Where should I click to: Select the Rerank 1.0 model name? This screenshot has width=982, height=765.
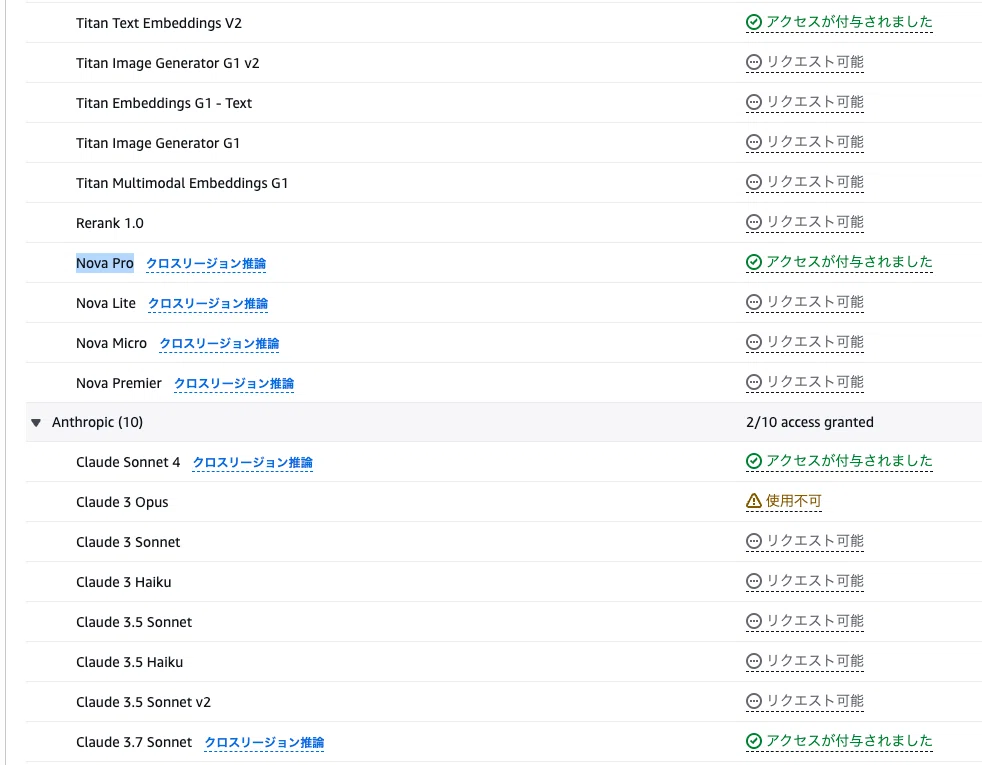pos(110,223)
